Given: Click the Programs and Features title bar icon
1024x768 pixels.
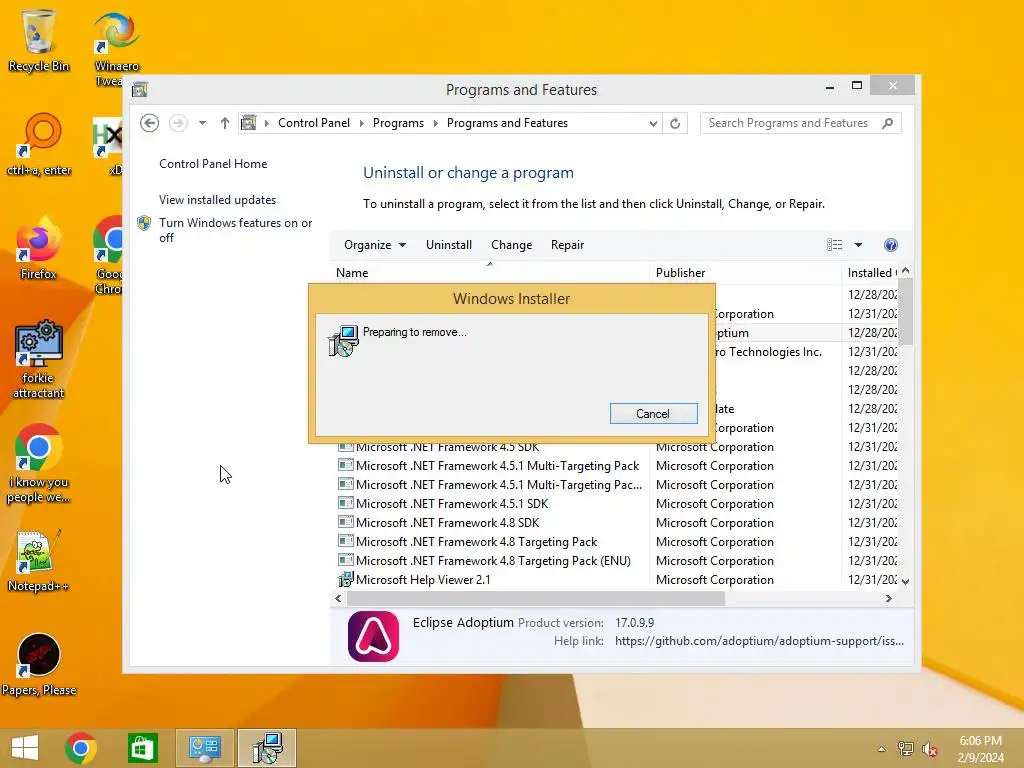Looking at the screenshot, I should pos(140,89).
